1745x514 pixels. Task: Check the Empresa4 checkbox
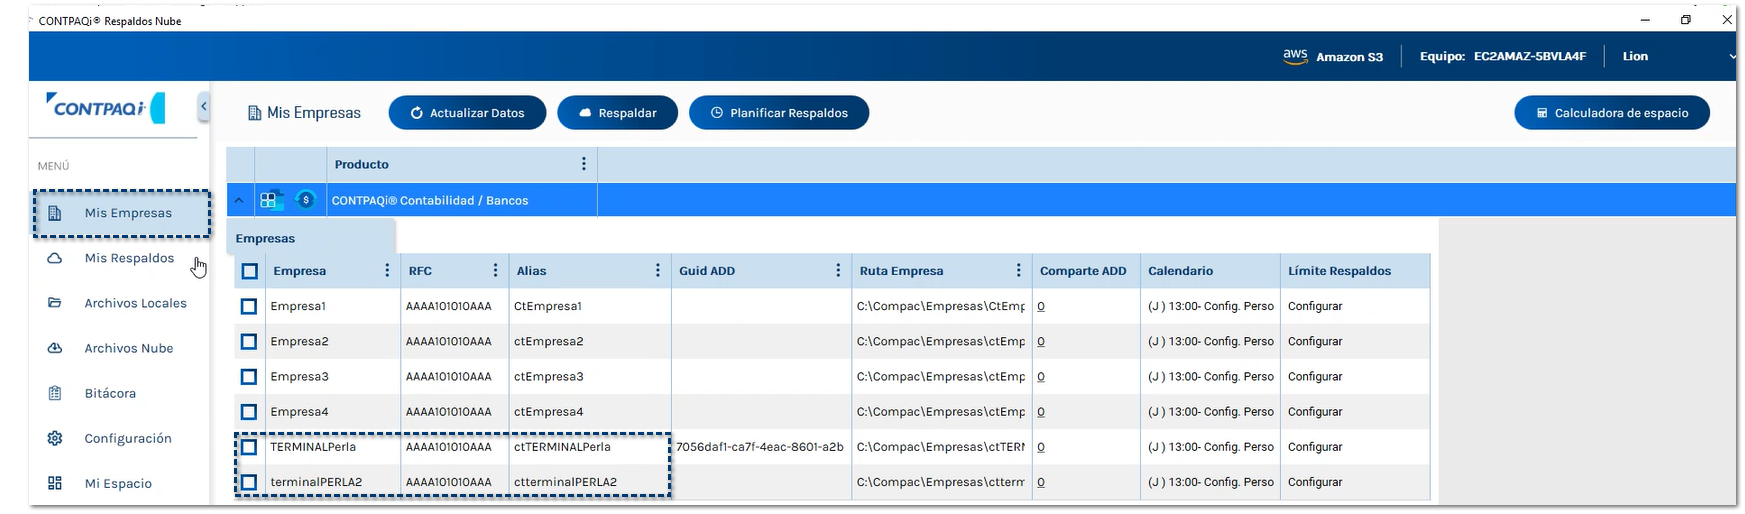coord(249,411)
